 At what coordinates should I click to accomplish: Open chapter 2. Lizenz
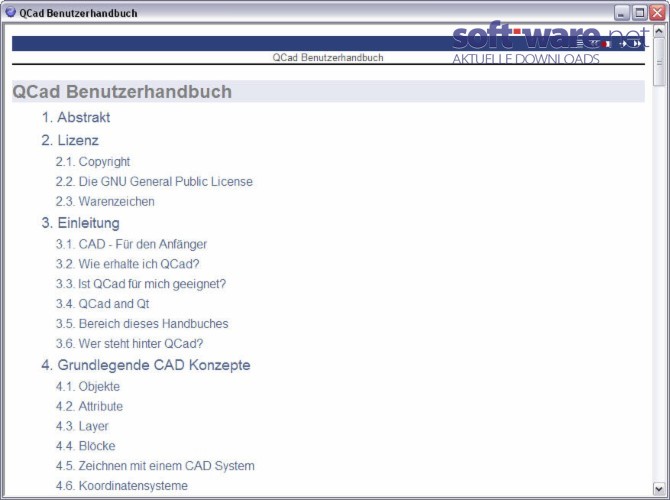[x=70, y=140]
